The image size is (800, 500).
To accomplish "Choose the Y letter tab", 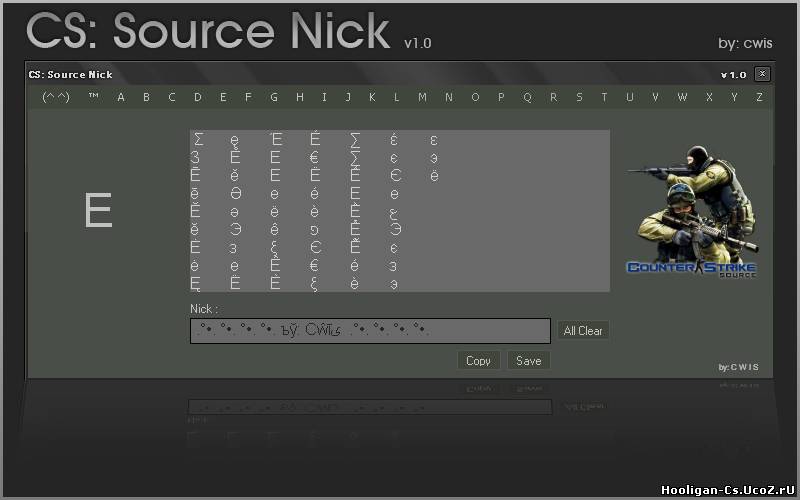I will pyautogui.click(x=735, y=97).
